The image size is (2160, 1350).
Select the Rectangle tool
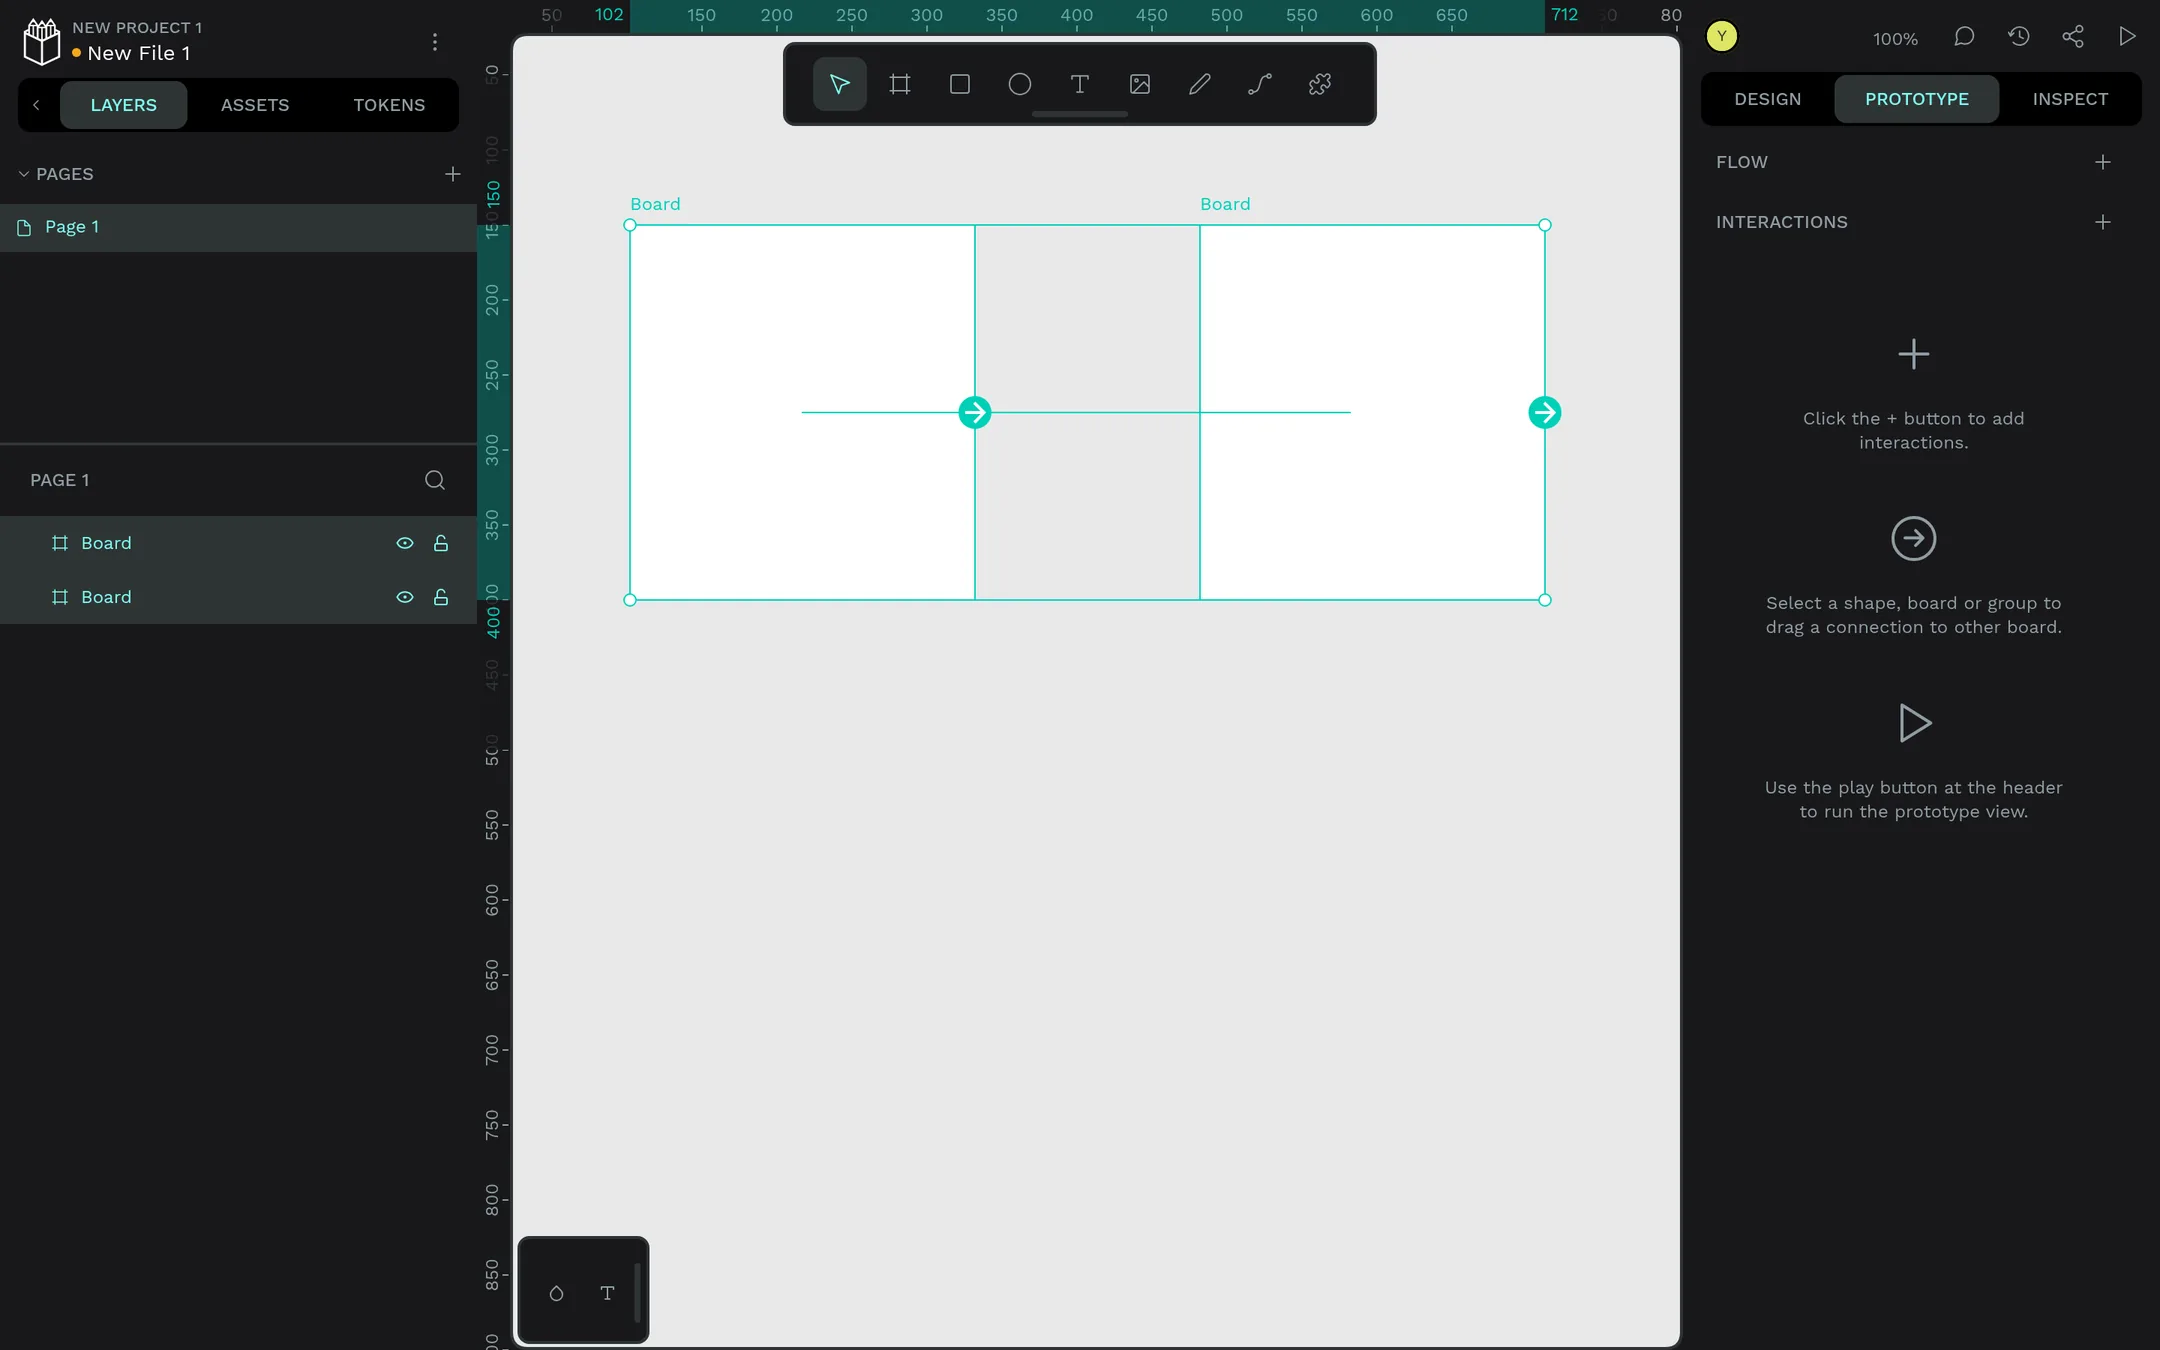click(x=959, y=84)
